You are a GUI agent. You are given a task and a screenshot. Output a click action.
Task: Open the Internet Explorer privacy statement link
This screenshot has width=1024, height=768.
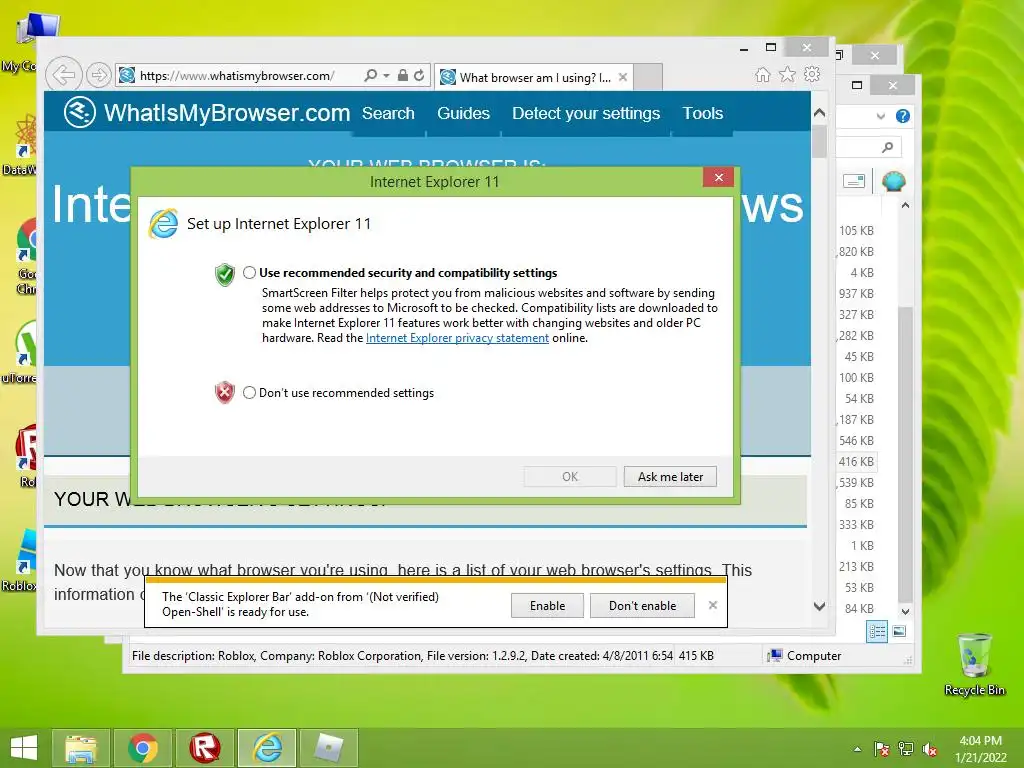[x=457, y=338]
